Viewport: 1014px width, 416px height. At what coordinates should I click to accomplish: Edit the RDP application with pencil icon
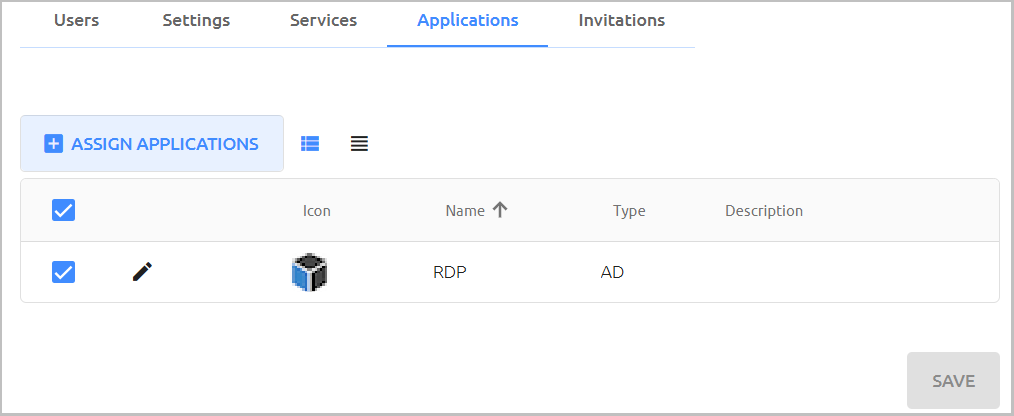[x=142, y=272]
